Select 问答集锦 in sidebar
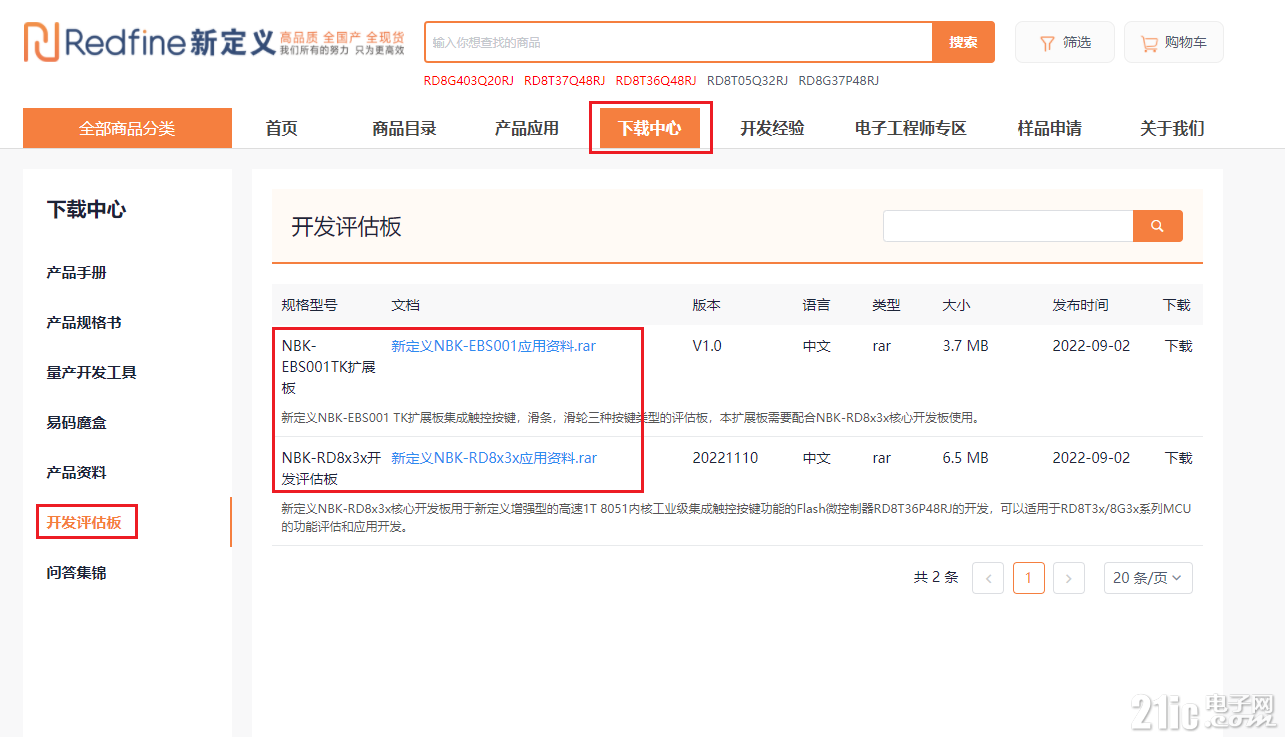Image resolution: width=1285 pixels, height=737 pixels. click(76, 572)
